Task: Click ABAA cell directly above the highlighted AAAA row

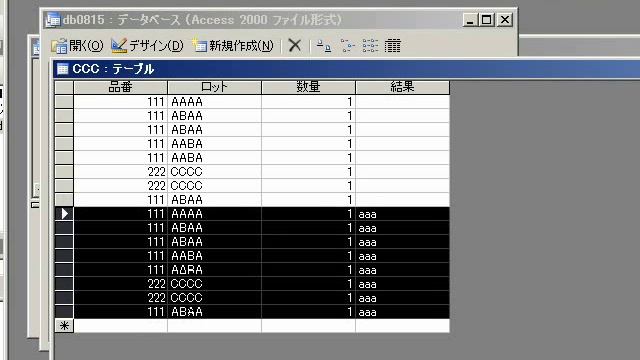Action: [x=214, y=200]
